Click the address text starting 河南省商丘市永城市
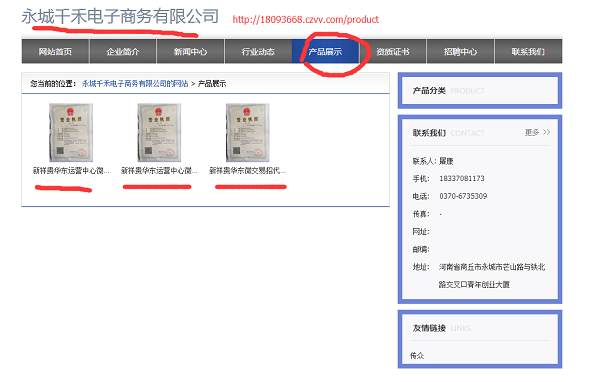 [492, 276]
